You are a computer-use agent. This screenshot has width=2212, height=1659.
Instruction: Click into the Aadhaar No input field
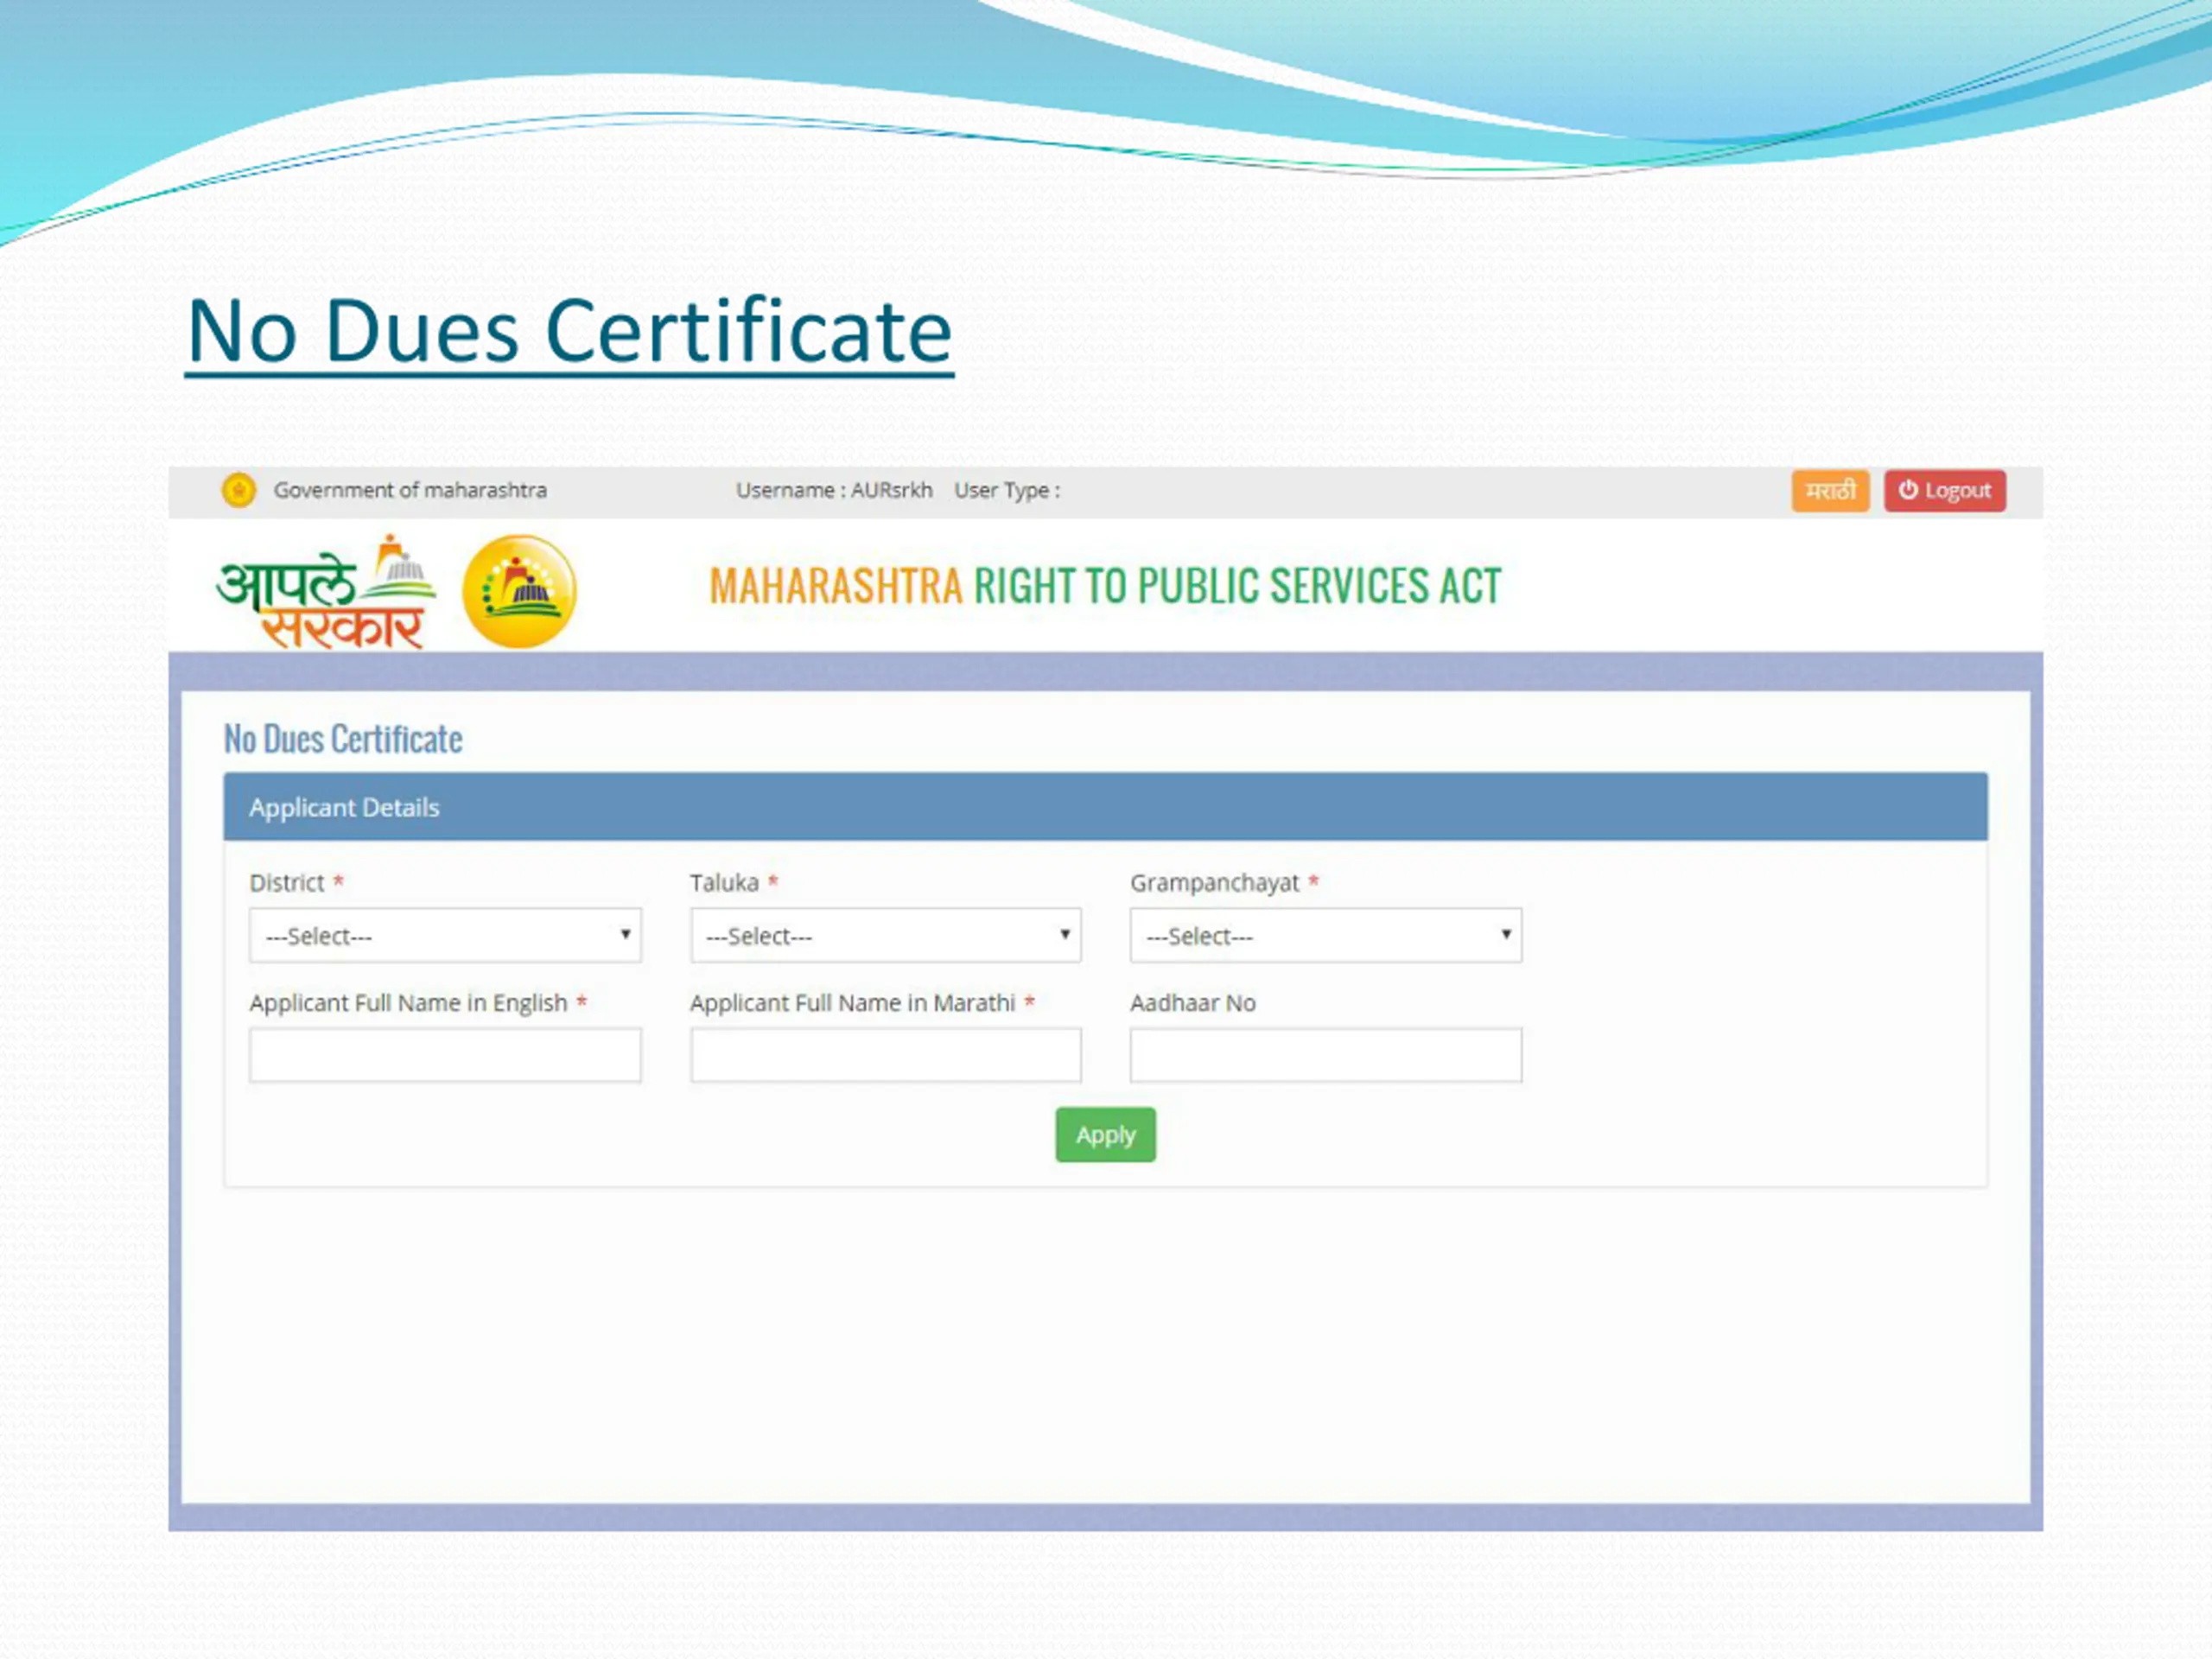coord(1326,1055)
